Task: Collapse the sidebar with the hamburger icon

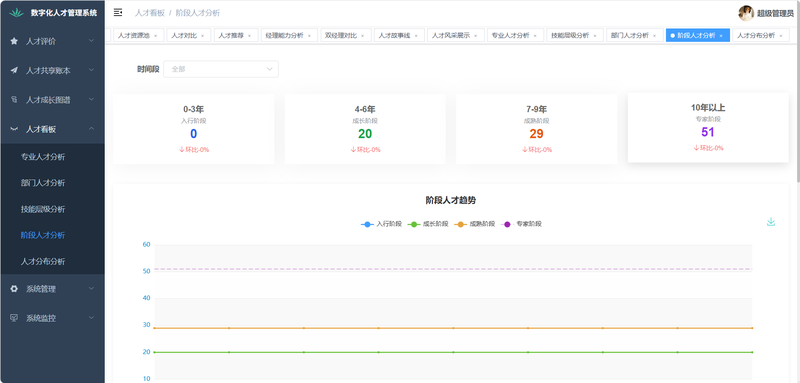Action: pyautogui.click(x=118, y=13)
